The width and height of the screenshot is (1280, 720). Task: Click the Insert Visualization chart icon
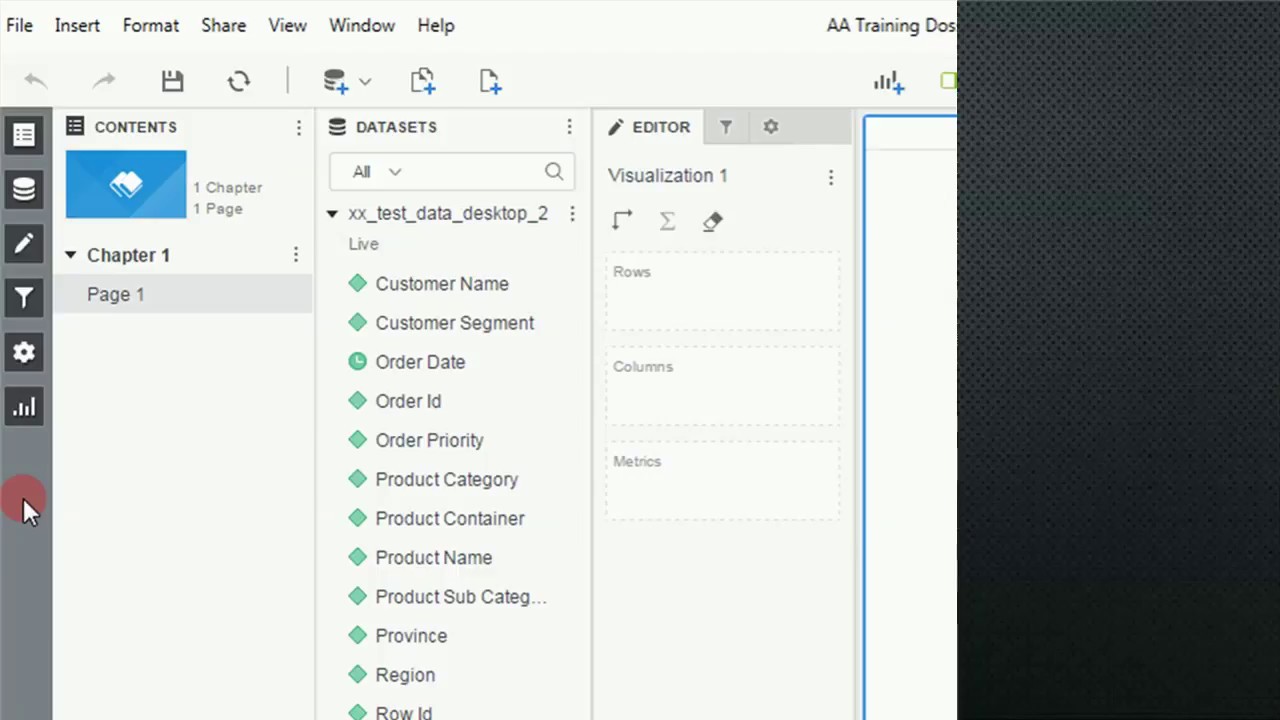tap(889, 82)
